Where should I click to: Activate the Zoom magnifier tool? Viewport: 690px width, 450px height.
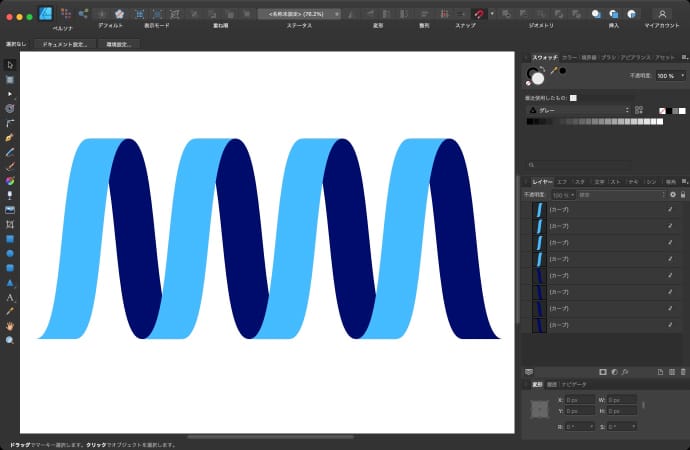coord(10,340)
